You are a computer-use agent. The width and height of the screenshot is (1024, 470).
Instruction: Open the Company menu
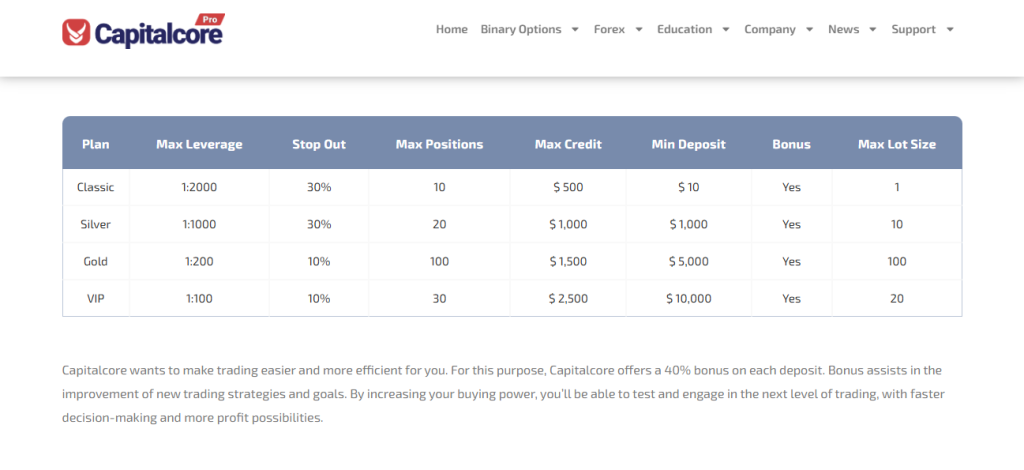(770, 30)
